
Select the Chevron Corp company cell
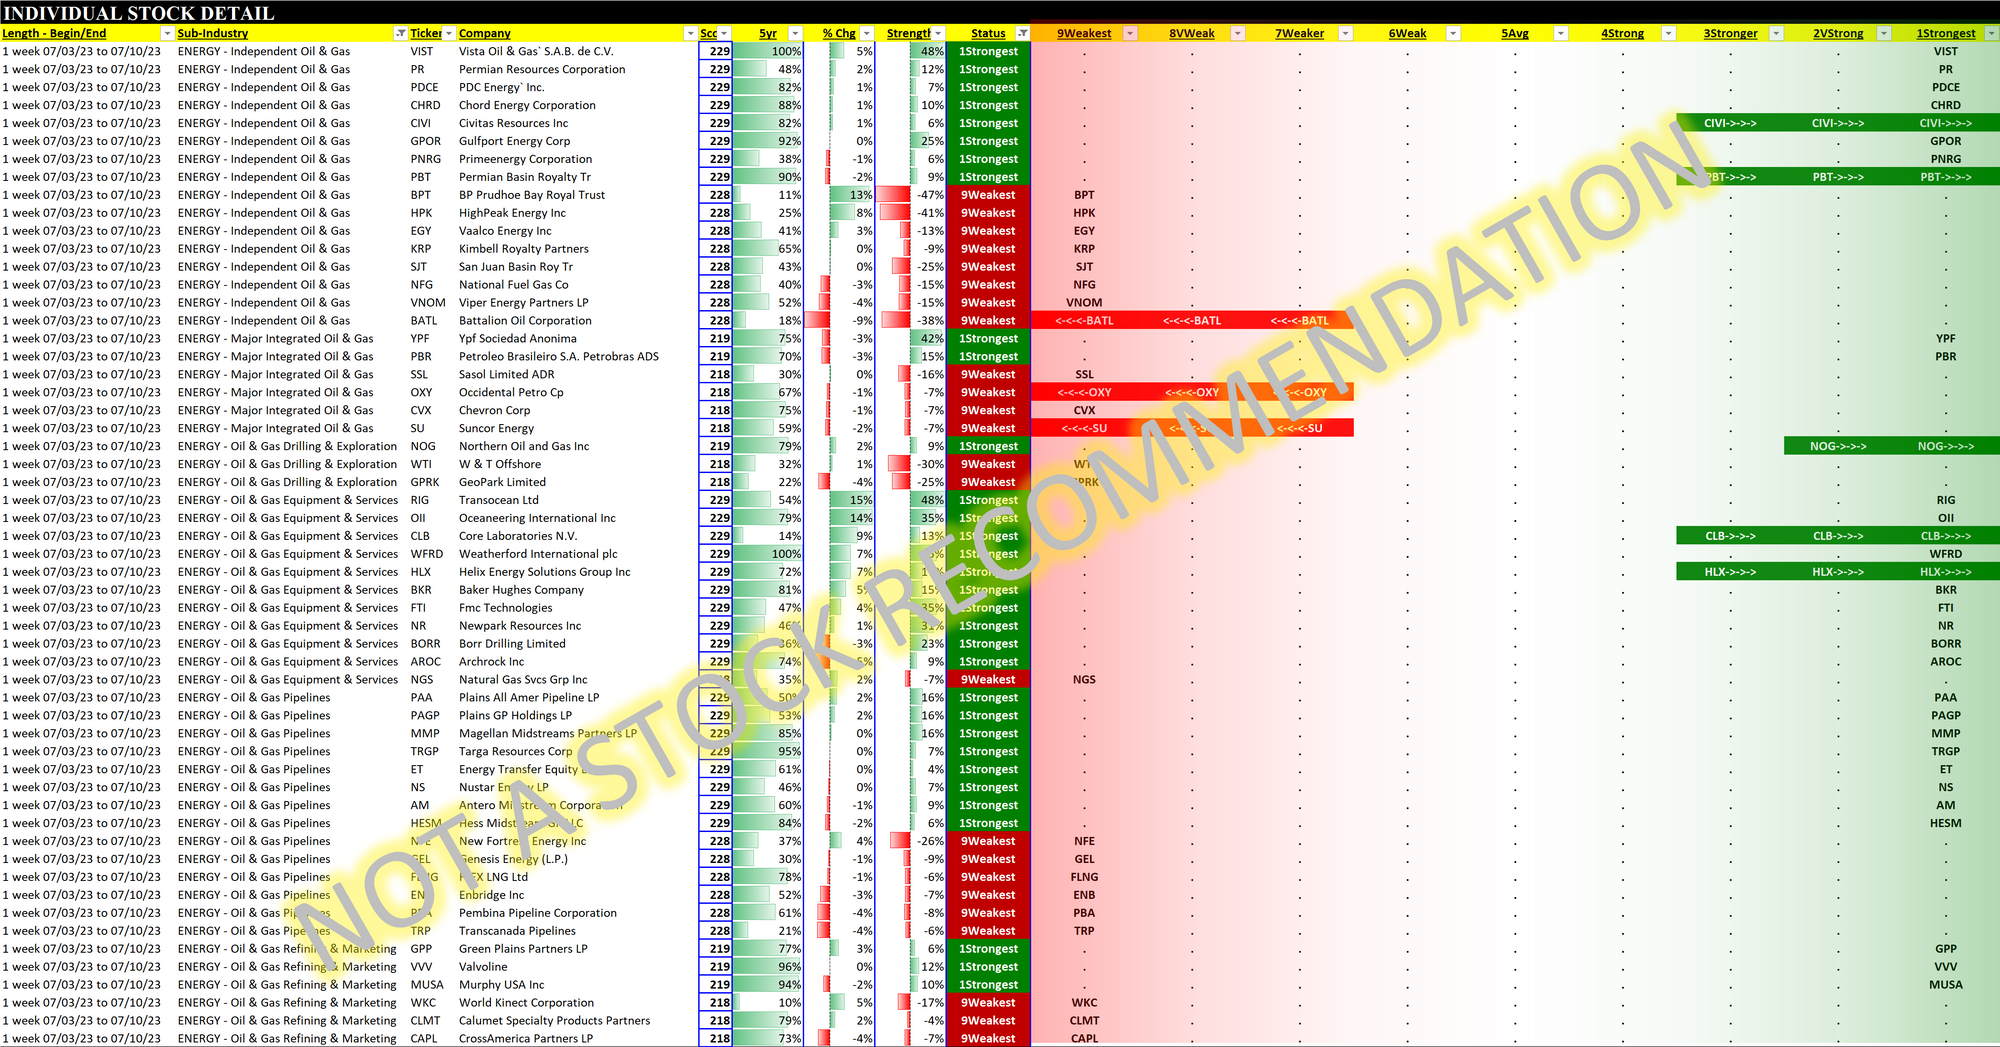(577, 411)
